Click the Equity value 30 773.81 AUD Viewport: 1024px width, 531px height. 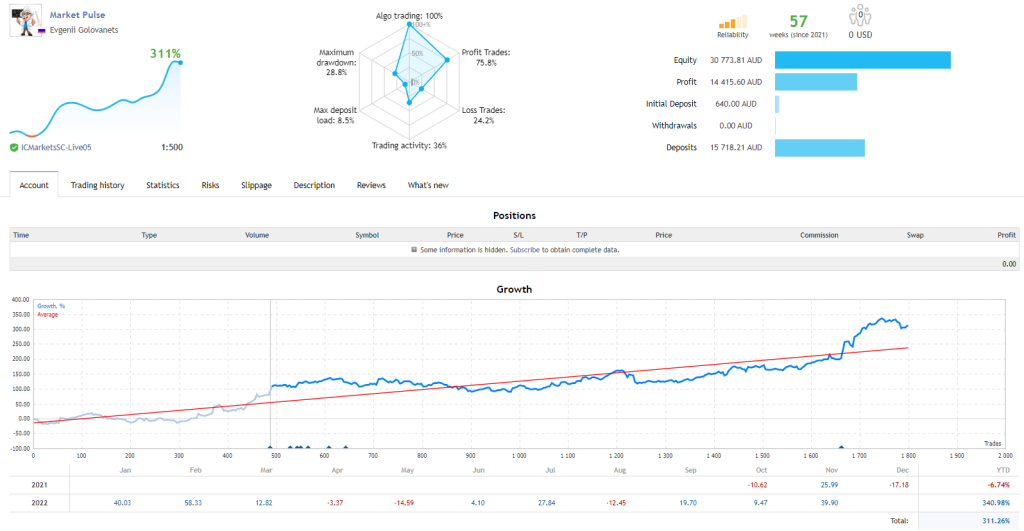736,60
